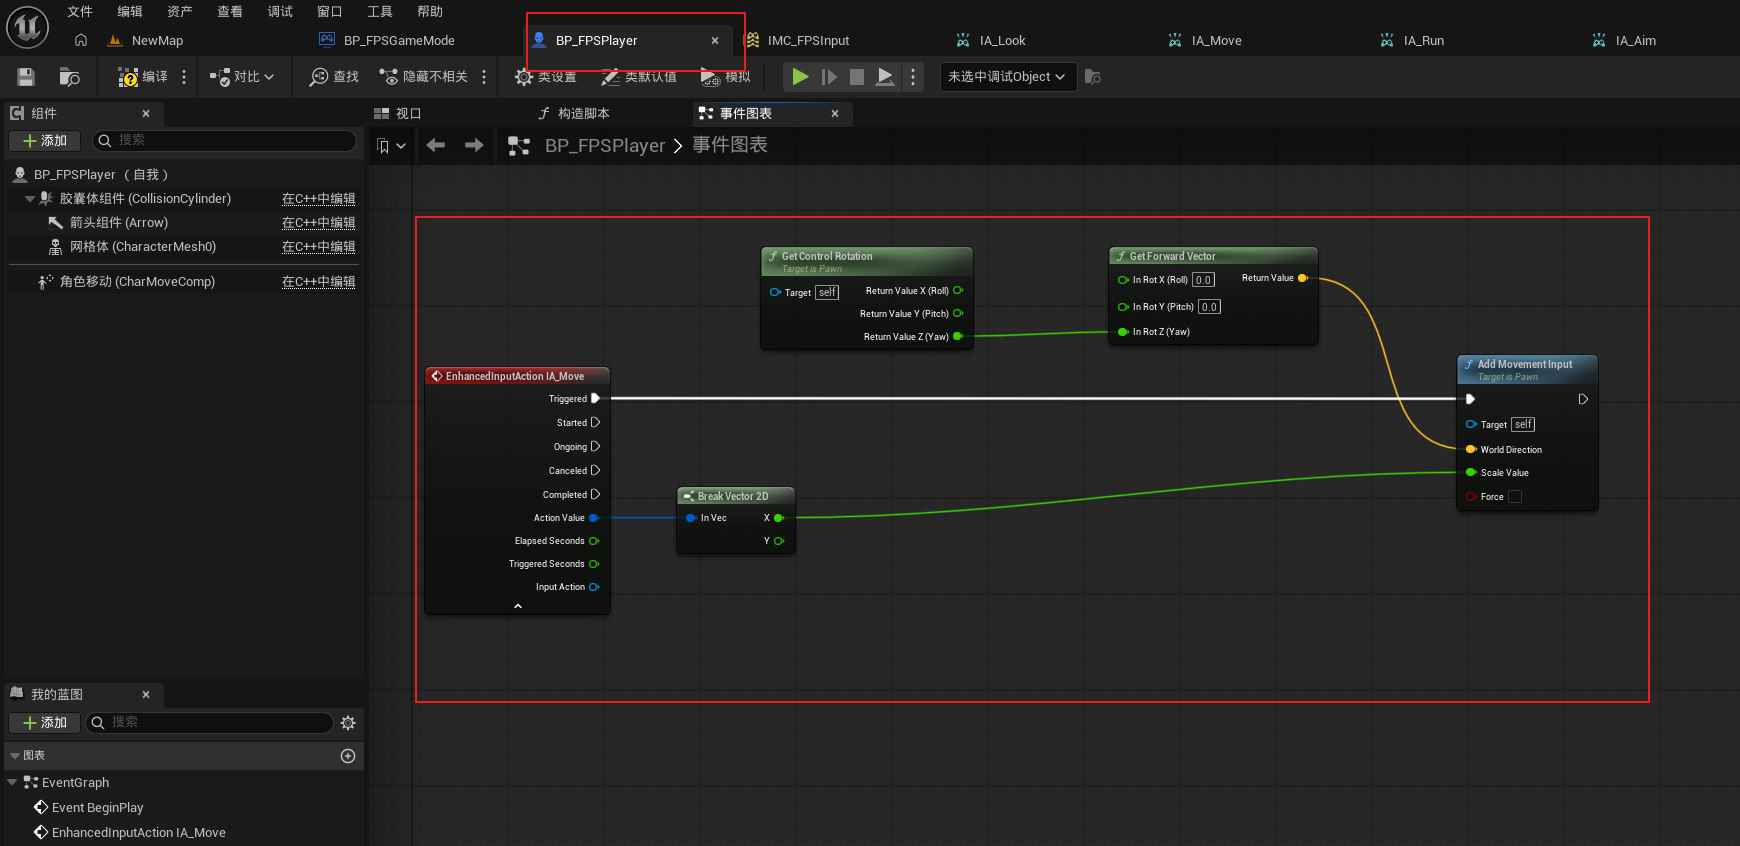Compile the blueprint with 编译
This screenshot has height=846, width=1740.
(142, 77)
